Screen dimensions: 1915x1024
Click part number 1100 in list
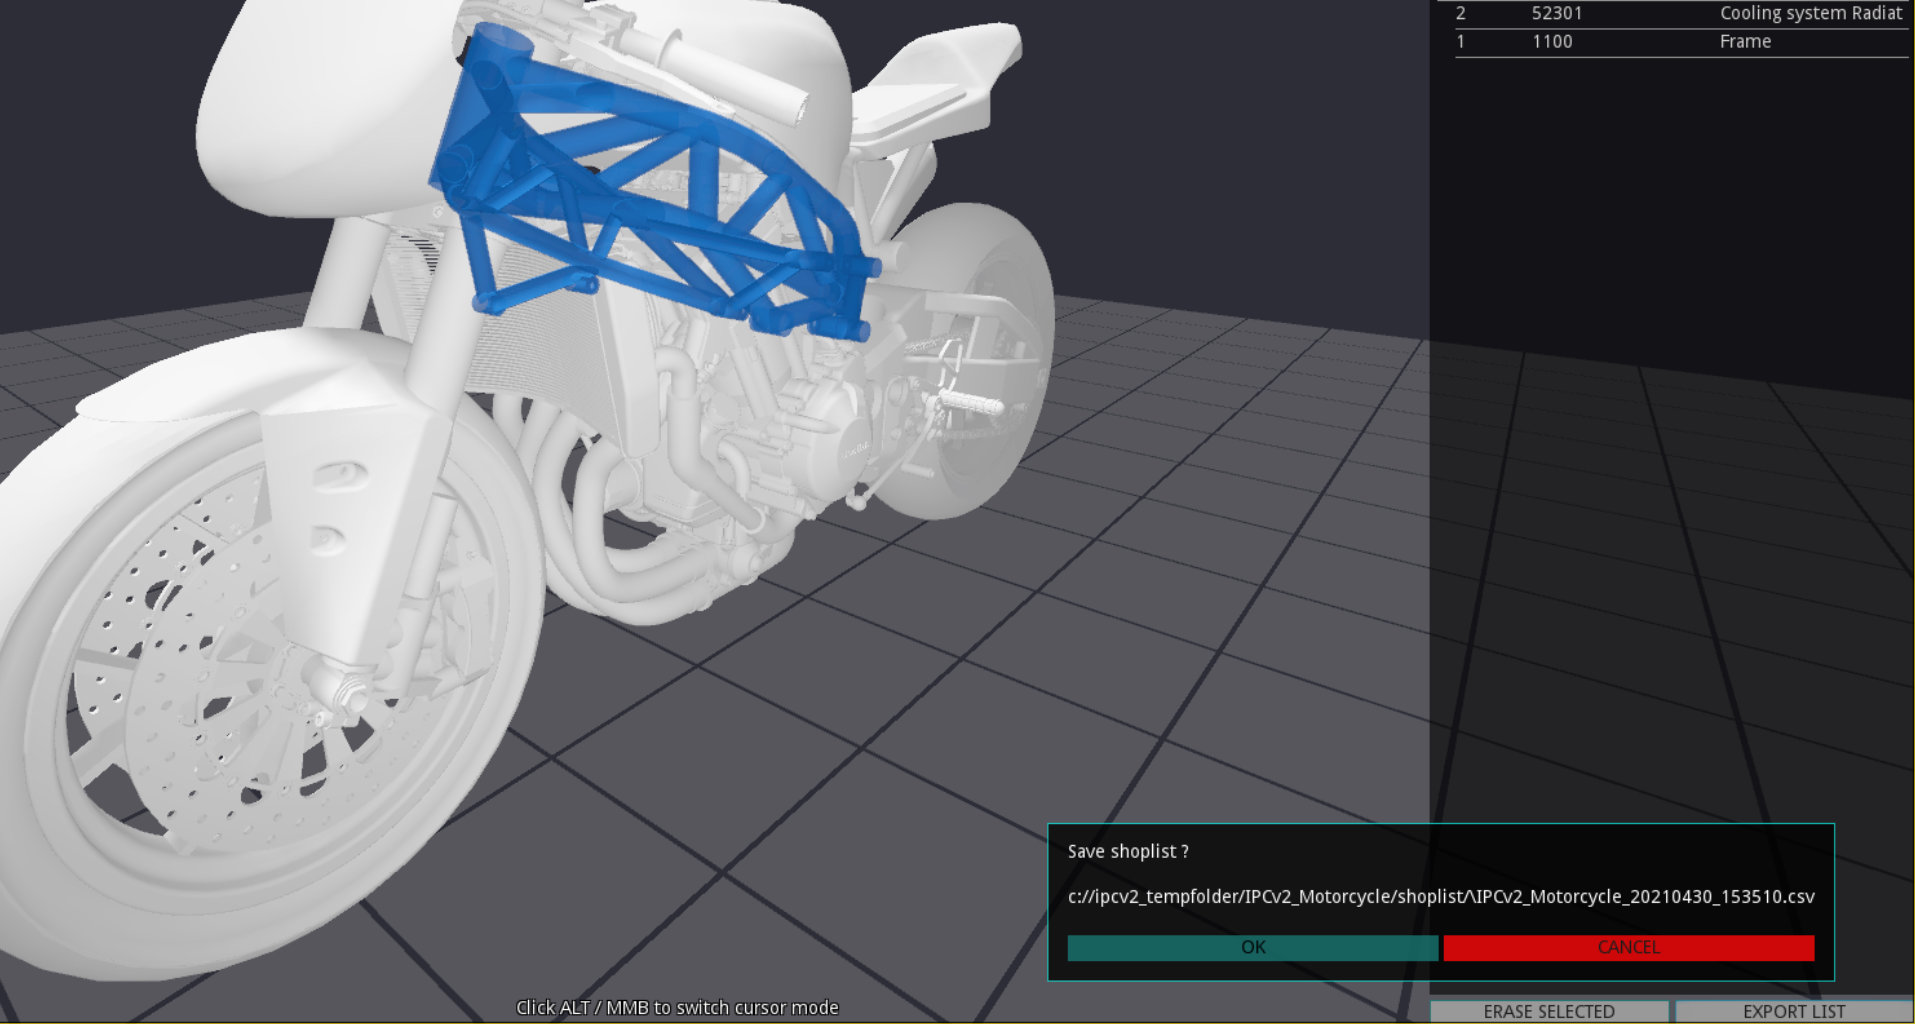[x=1552, y=42]
